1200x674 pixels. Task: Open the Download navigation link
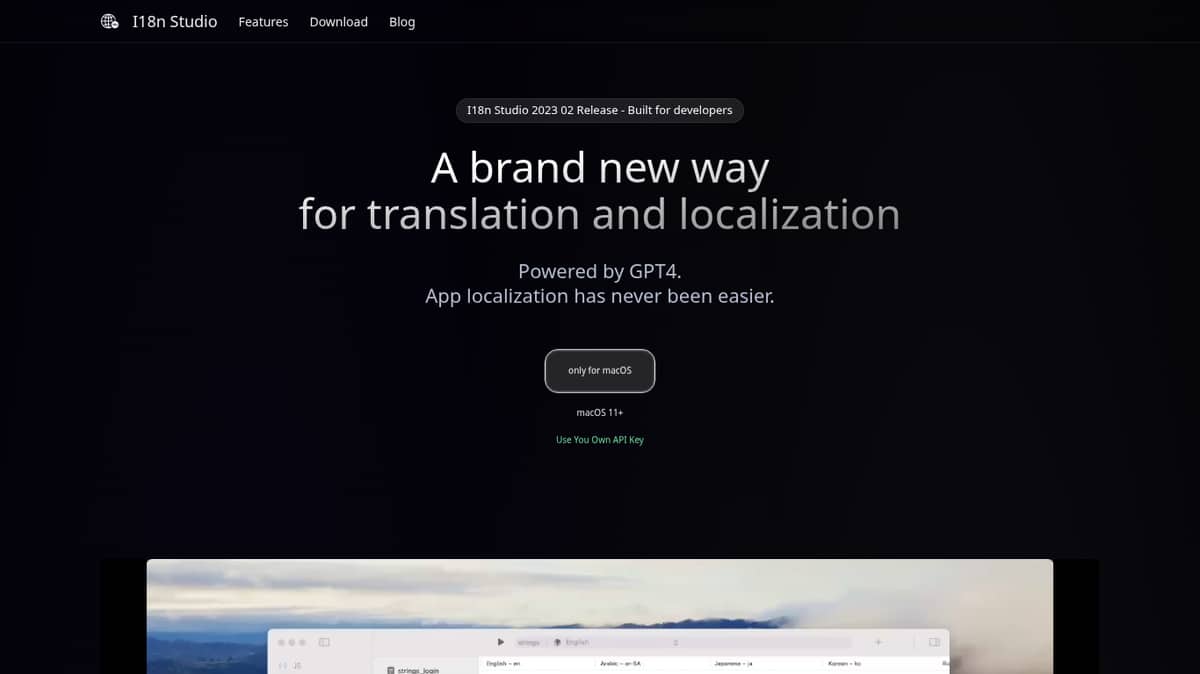pyautogui.click(x=338, y=22)
